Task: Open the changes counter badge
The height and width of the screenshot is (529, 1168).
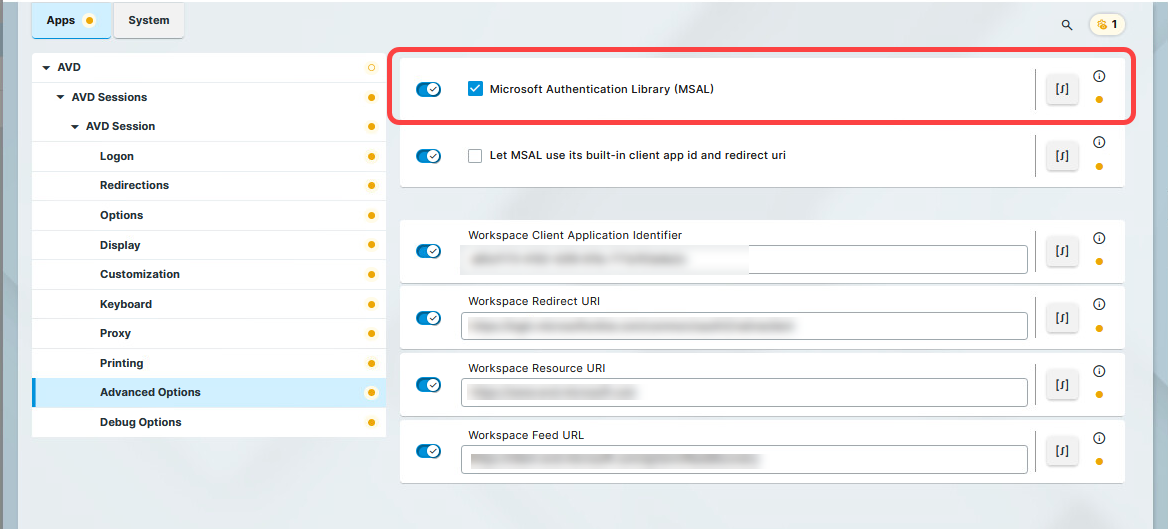Action: 1107,24
